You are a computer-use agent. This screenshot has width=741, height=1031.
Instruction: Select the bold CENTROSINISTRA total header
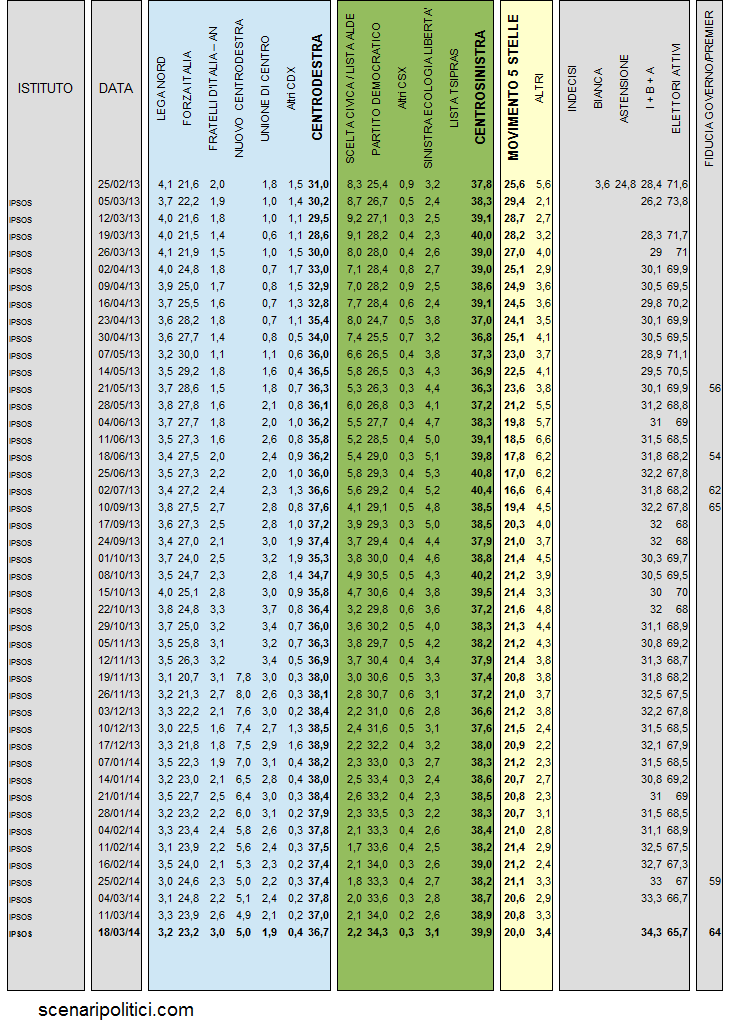480,87
